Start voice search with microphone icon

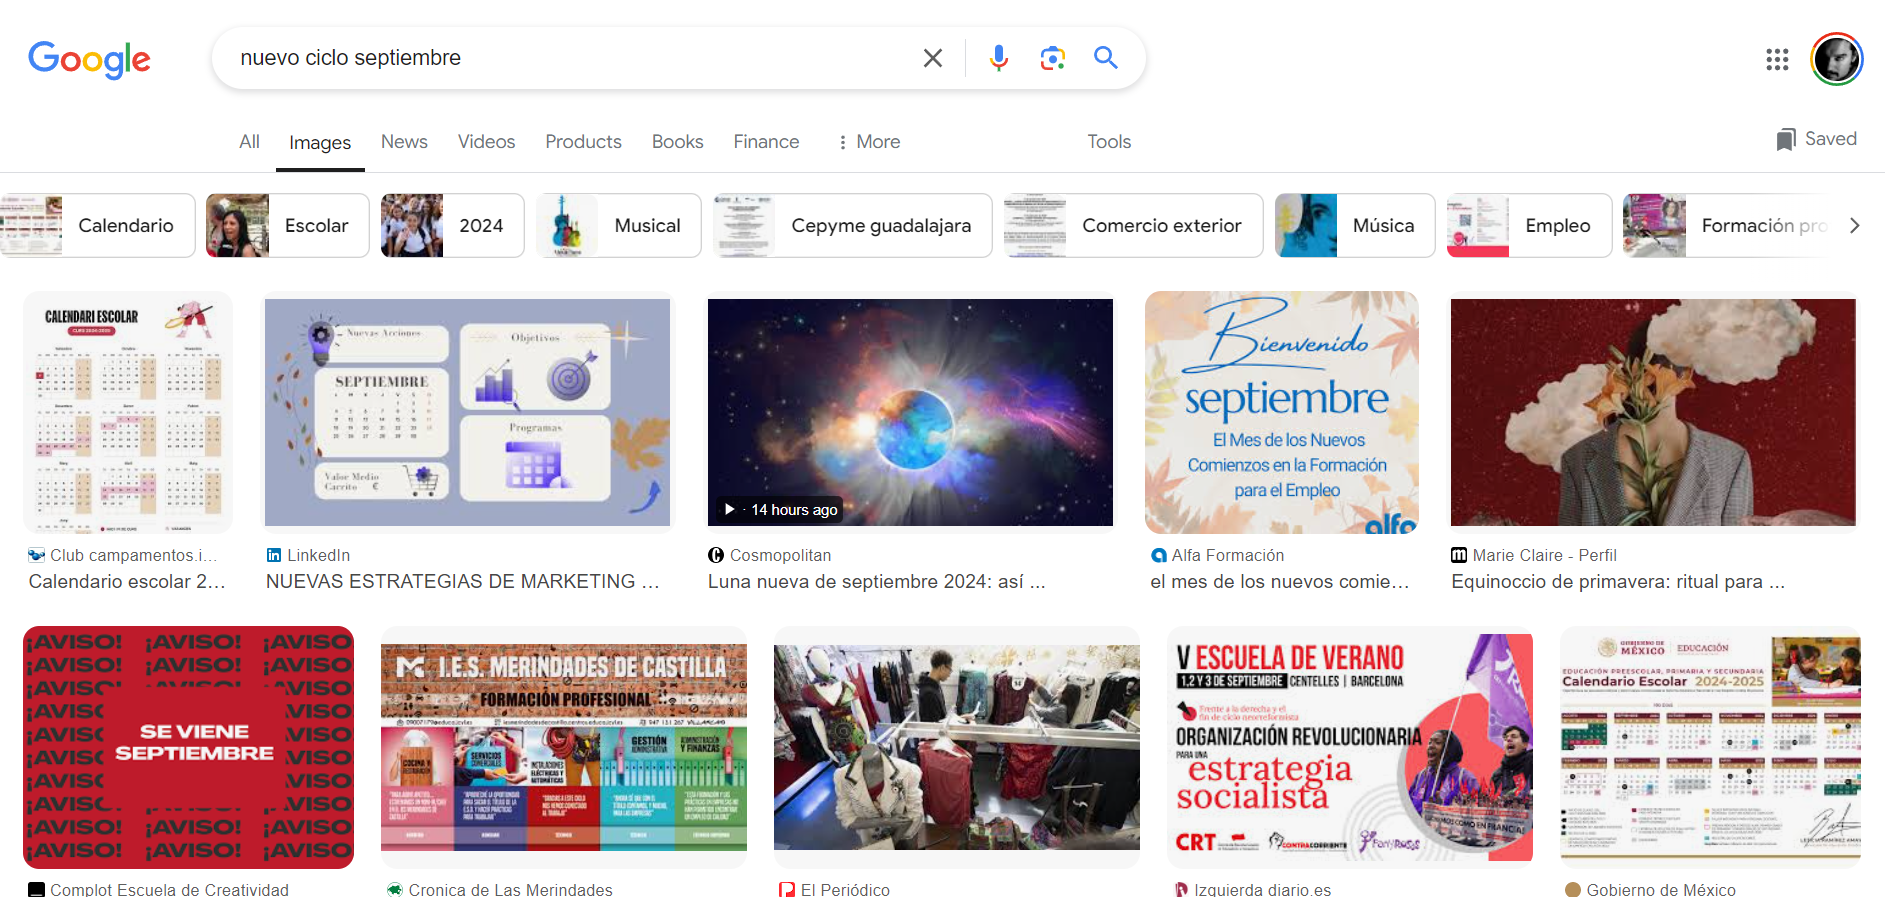998,58
